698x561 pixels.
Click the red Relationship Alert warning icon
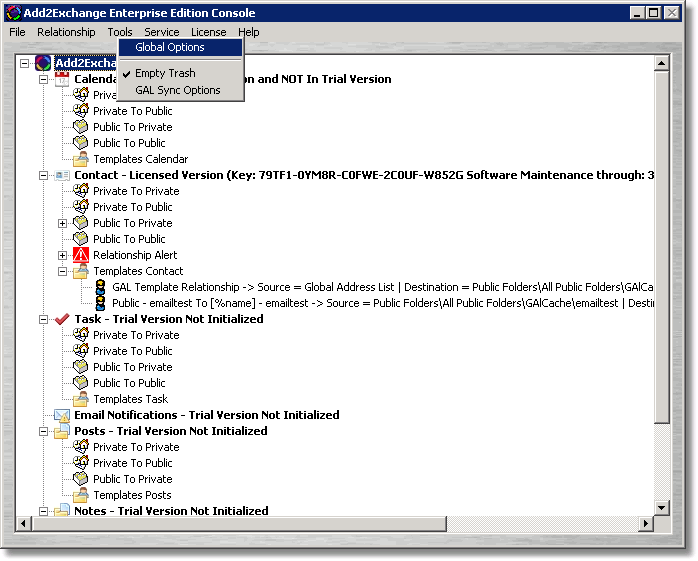tap(81, 255)
